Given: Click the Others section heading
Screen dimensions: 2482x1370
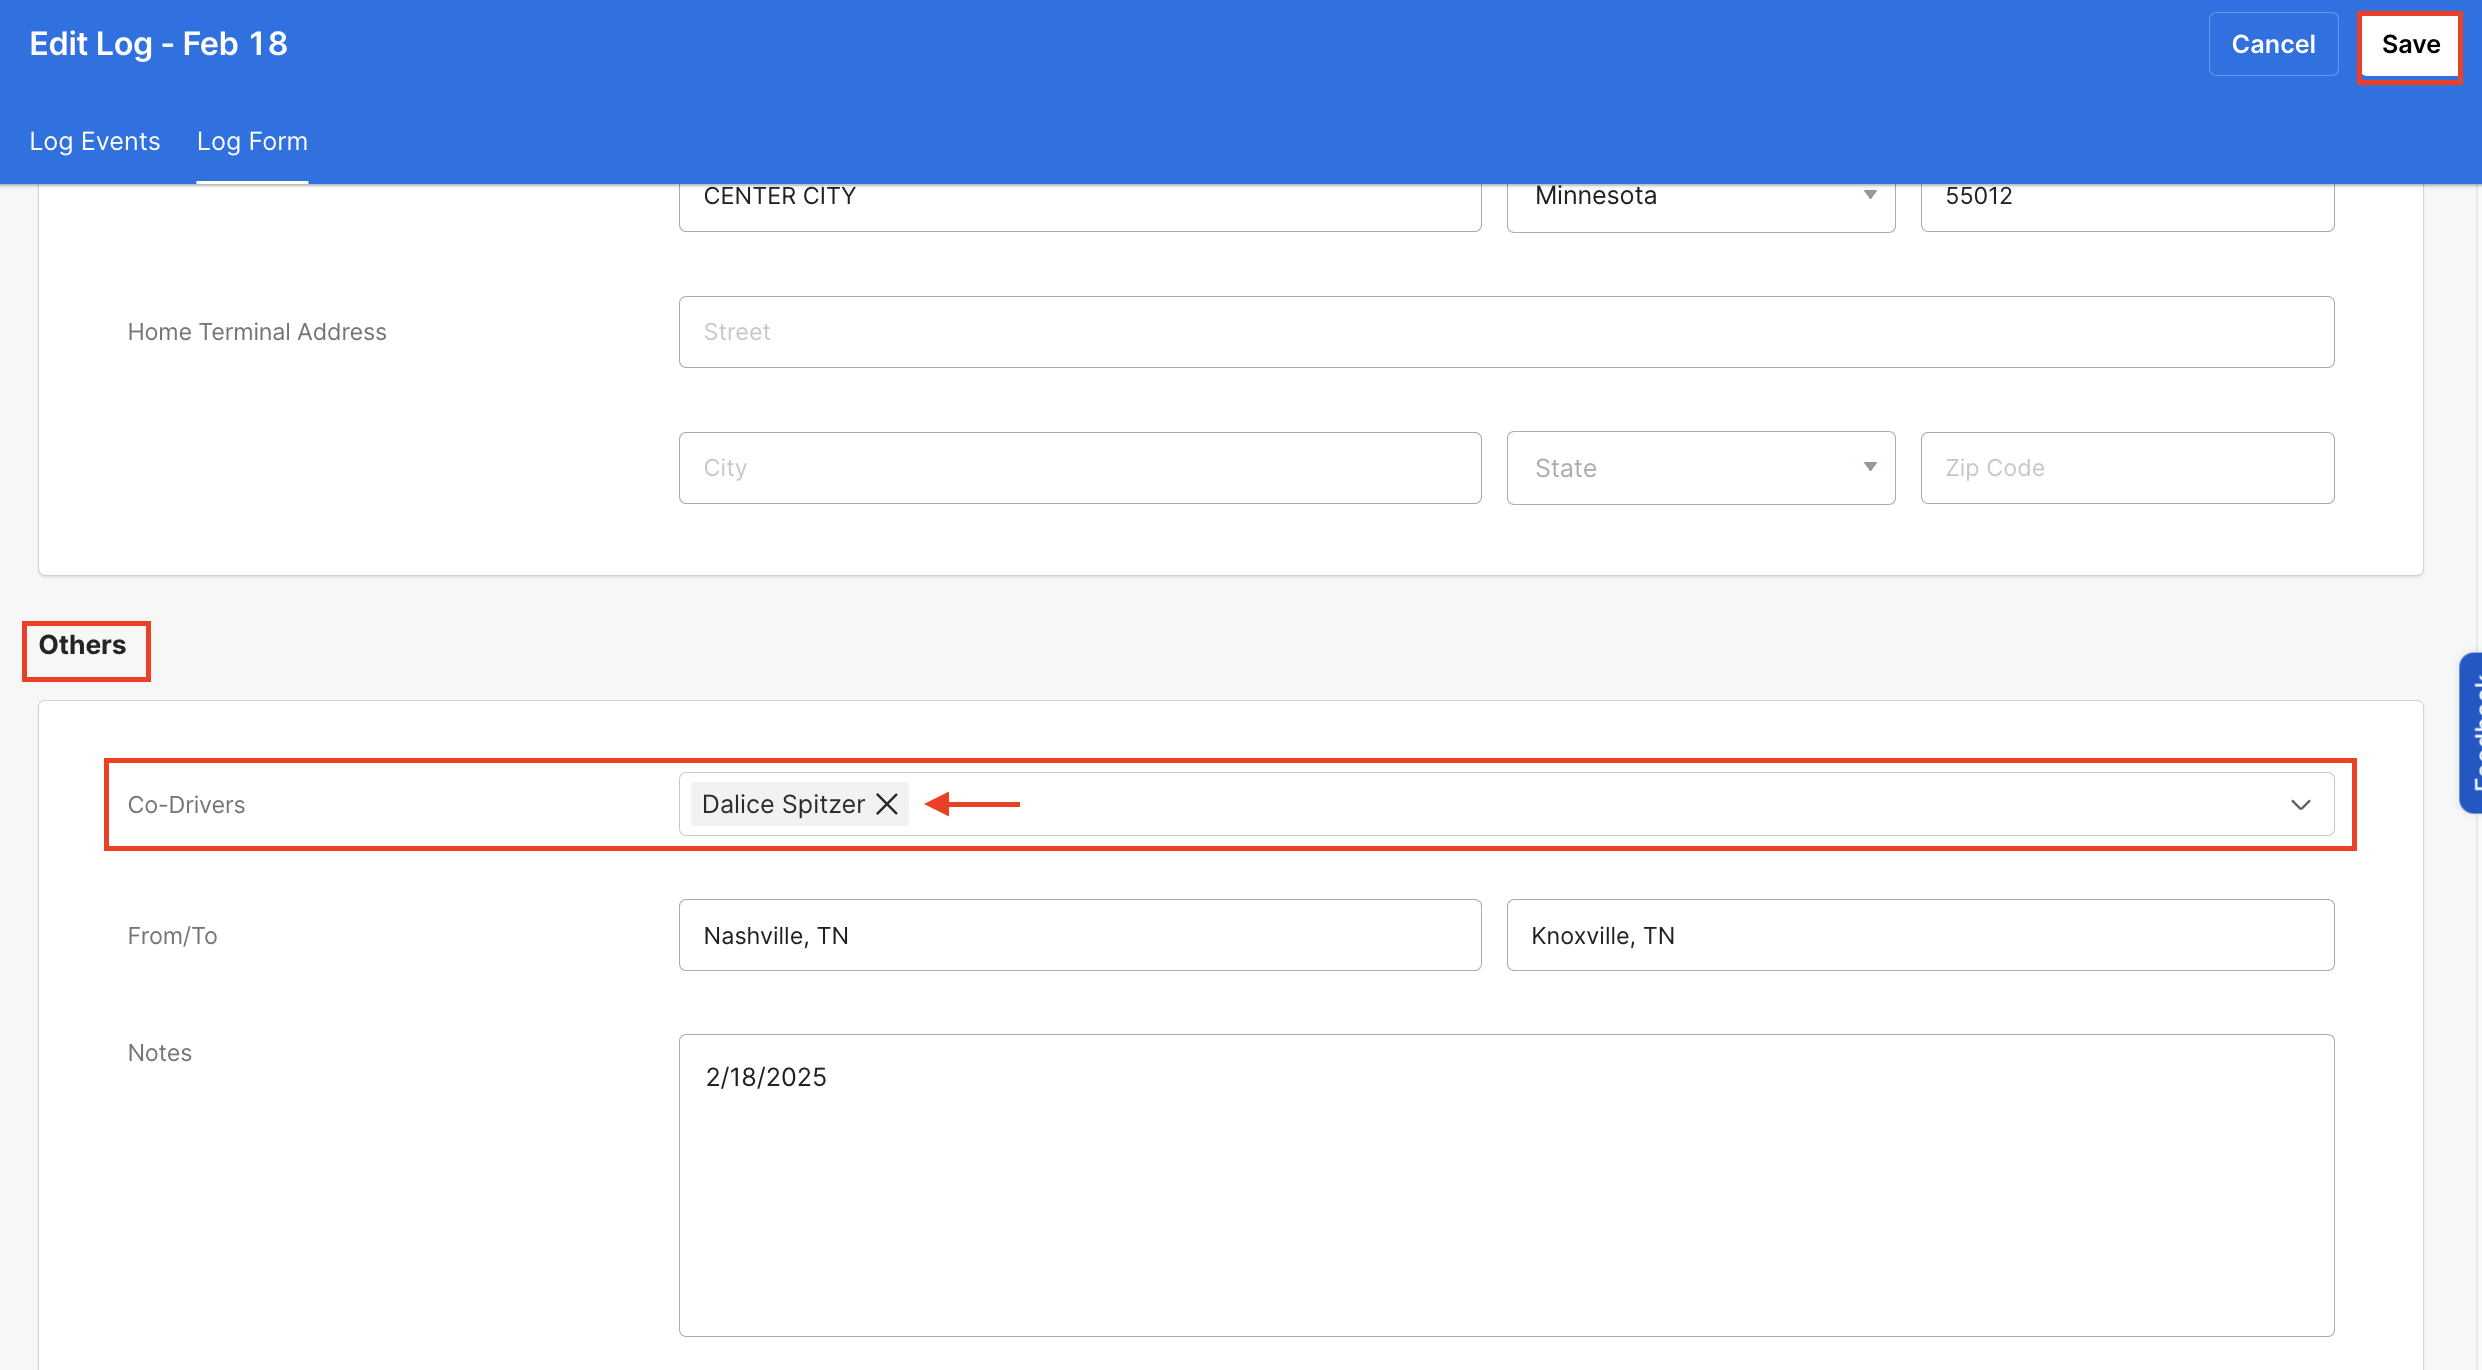Looking at the screenshot, I should click(83, 646).
